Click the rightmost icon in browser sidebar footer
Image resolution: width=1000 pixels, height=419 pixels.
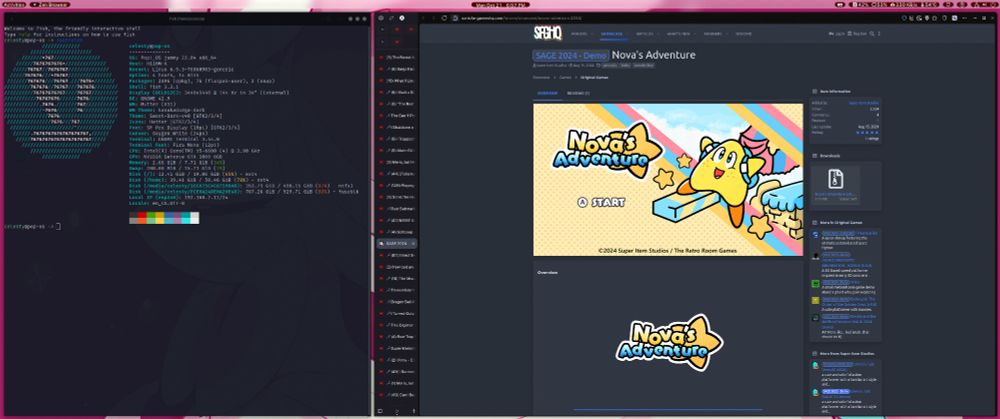click(x=413, y=411)
